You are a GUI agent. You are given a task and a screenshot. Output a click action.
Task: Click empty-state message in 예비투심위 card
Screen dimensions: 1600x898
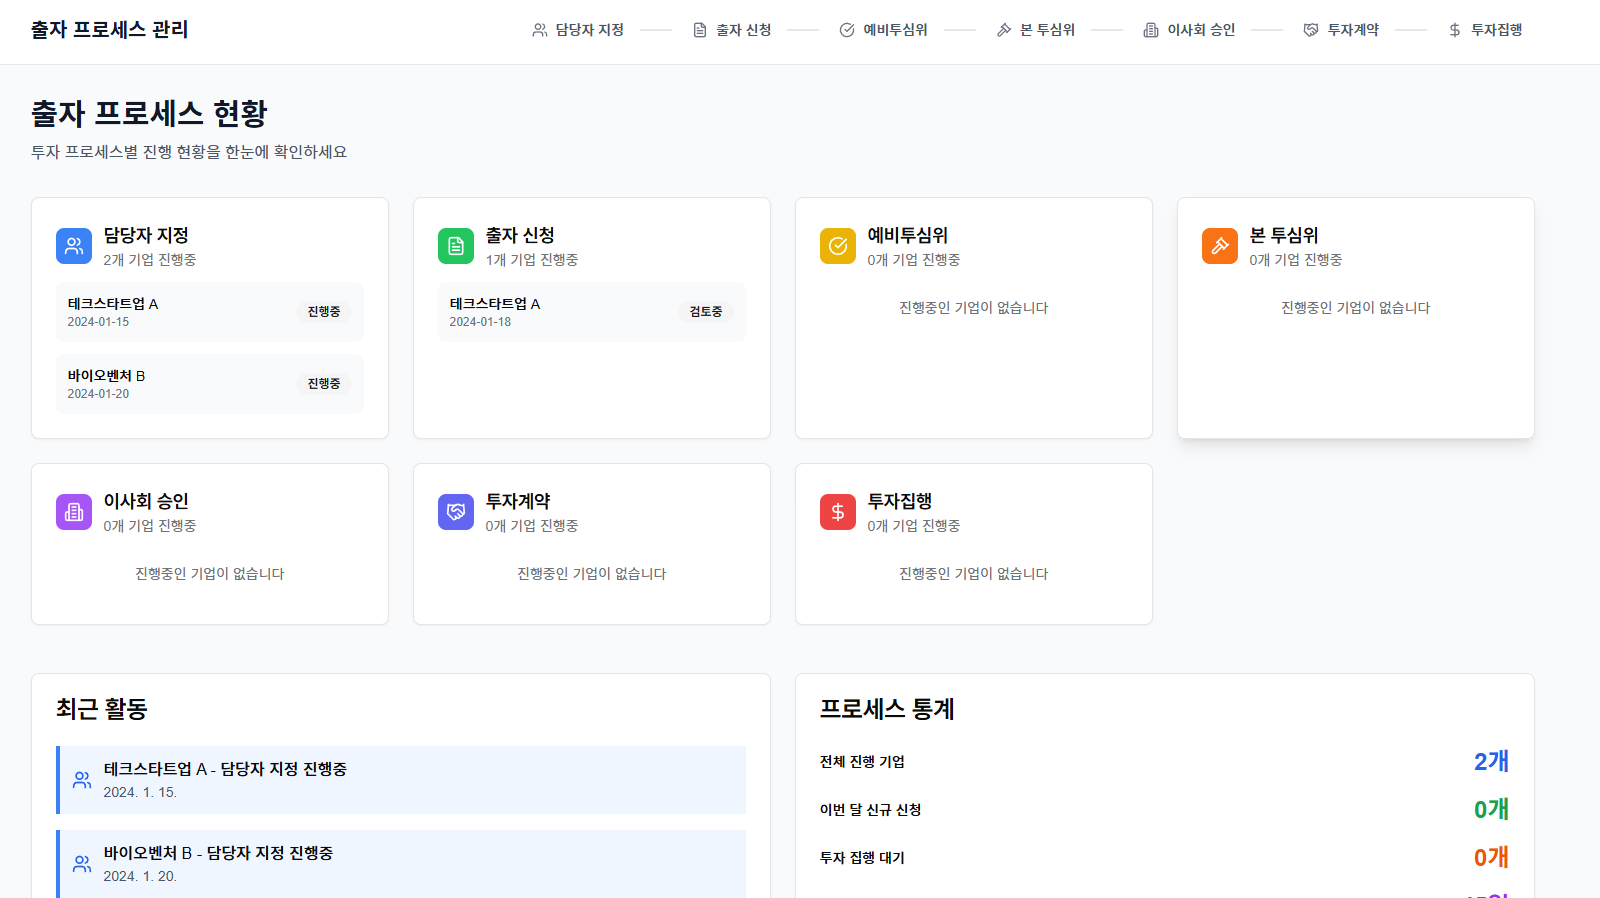pyautogui.click(x=974, y=308)
